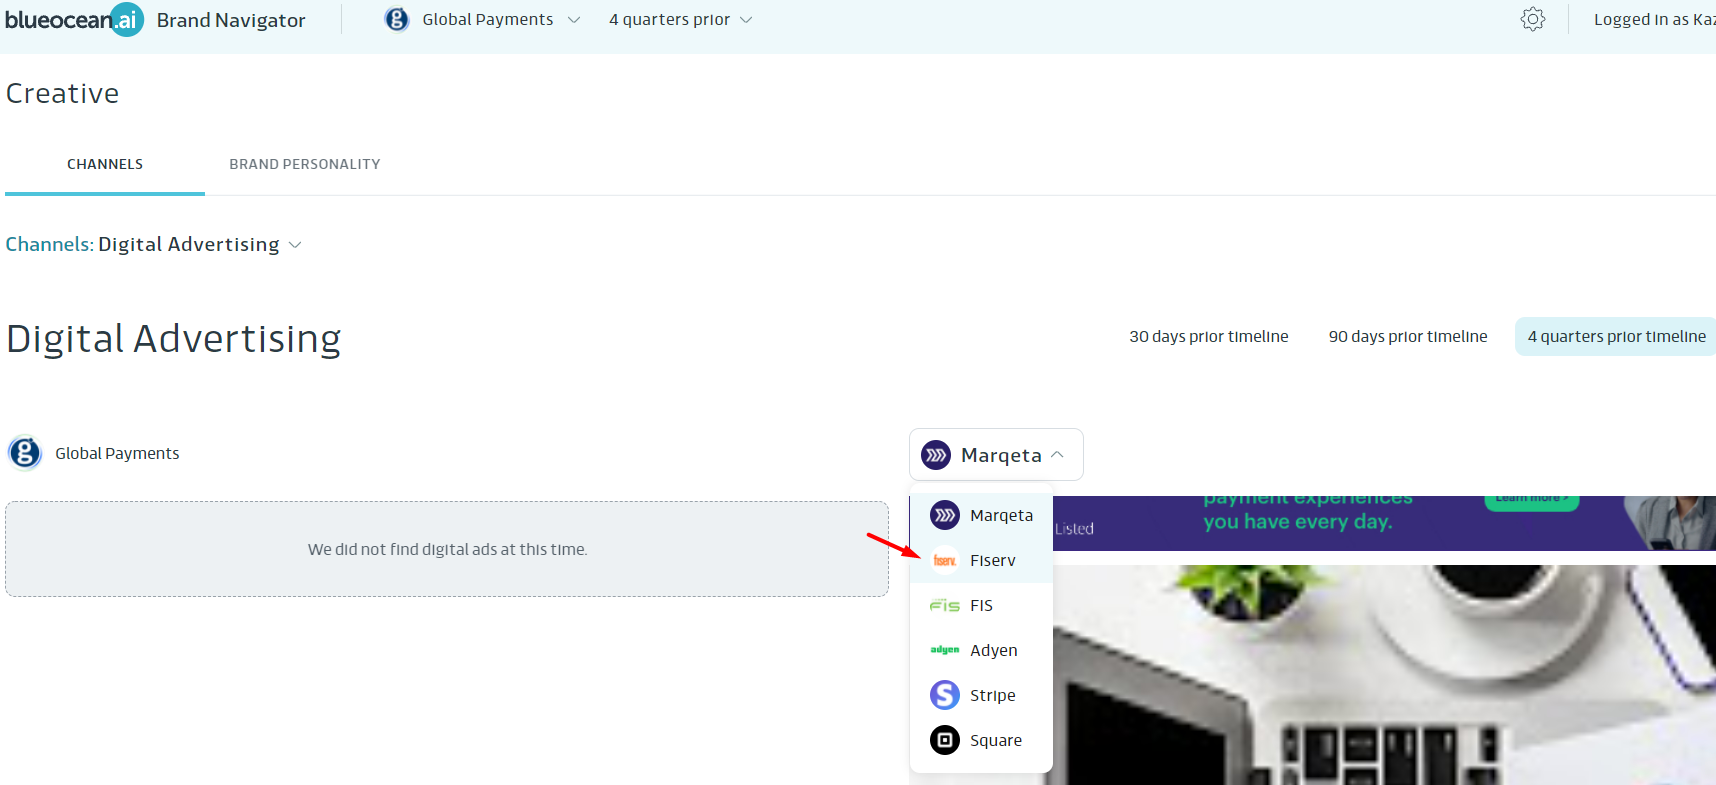1716x785 pixels.
Task: Click the 'We did not find digital ads' message
Action: click(447, 549)
